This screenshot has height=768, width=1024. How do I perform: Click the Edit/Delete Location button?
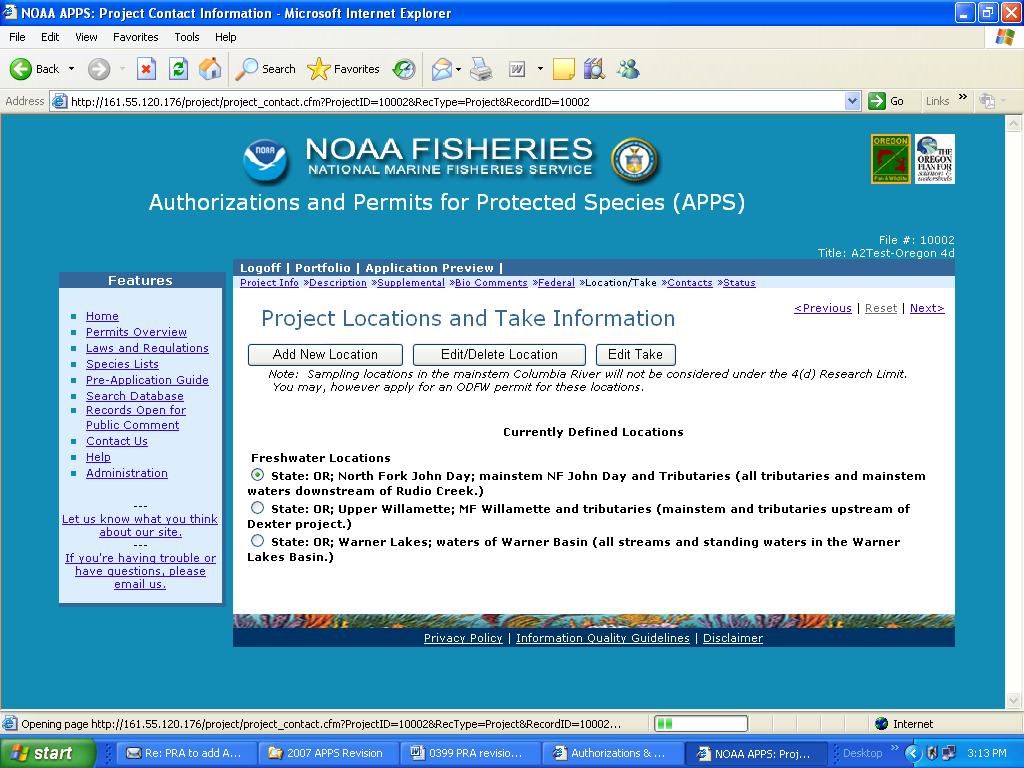500,355
